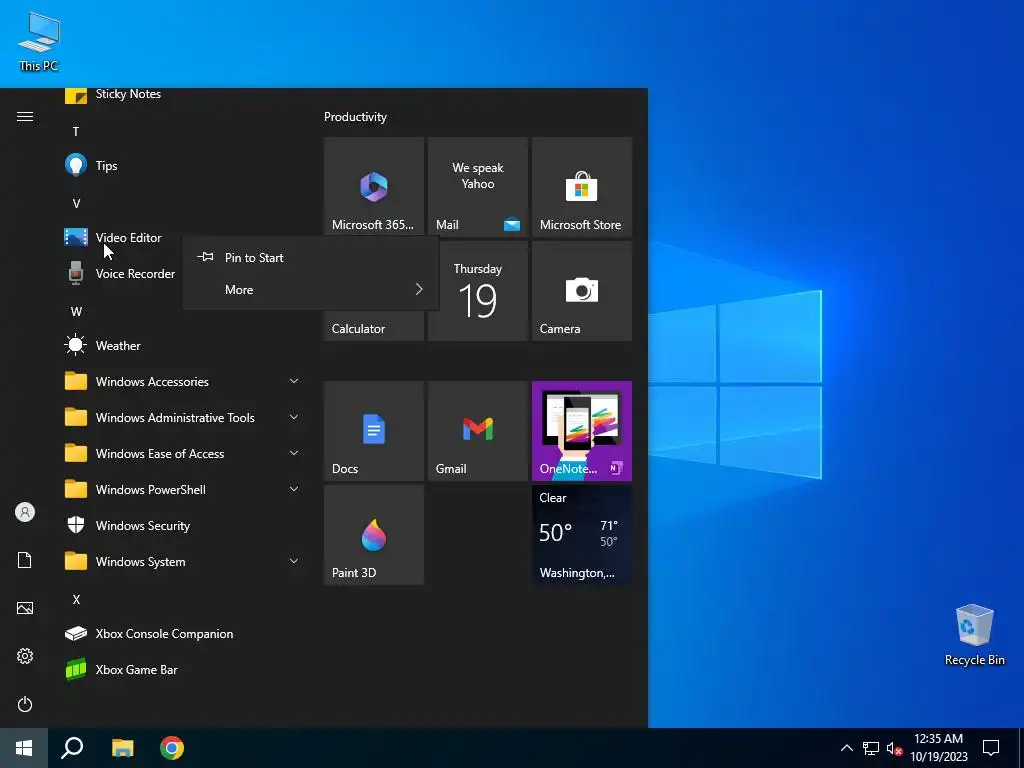The image size is (1024, 768).
Task: Click the letter V section header
Action: point(76,204)
